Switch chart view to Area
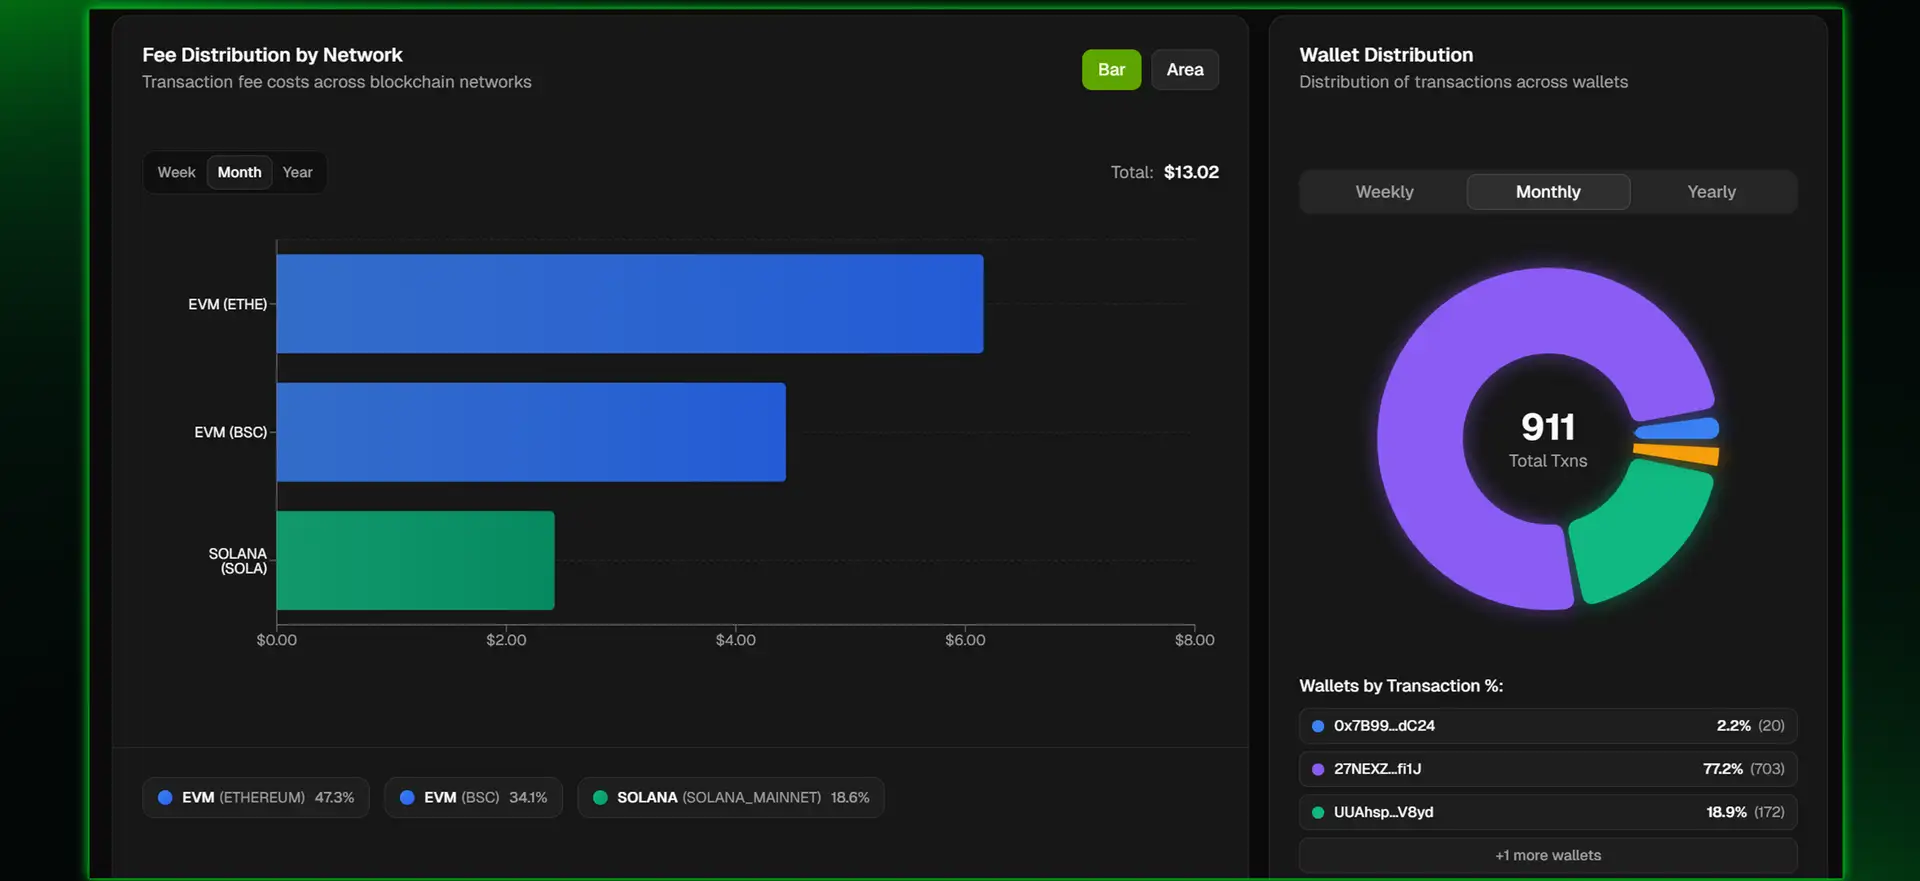 click(1184, 70)
